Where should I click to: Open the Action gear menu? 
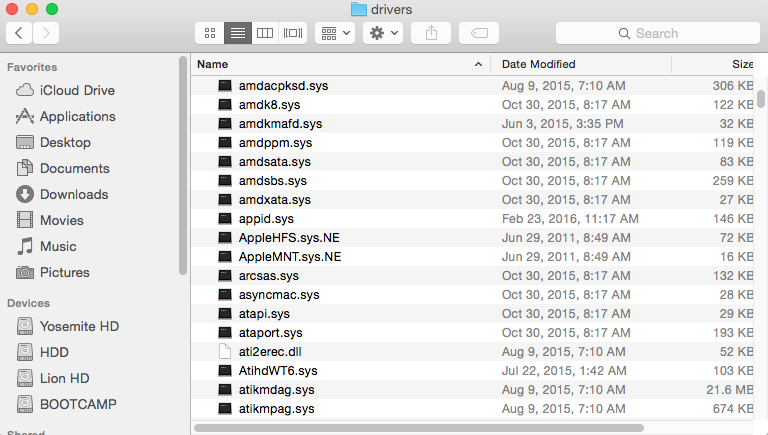[x=383, y=33]
